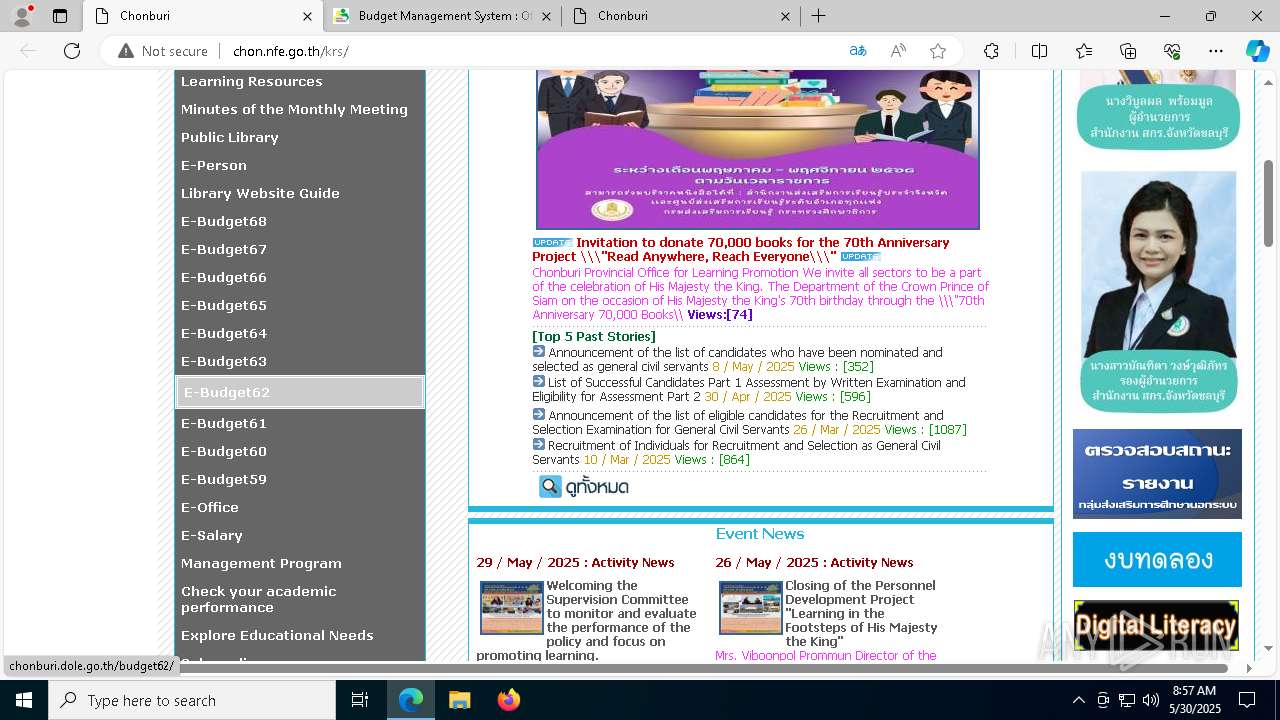Open the Edge profile icon
Image resolution: width=1280 pixels, height=720 pixels.
(22, 16)
